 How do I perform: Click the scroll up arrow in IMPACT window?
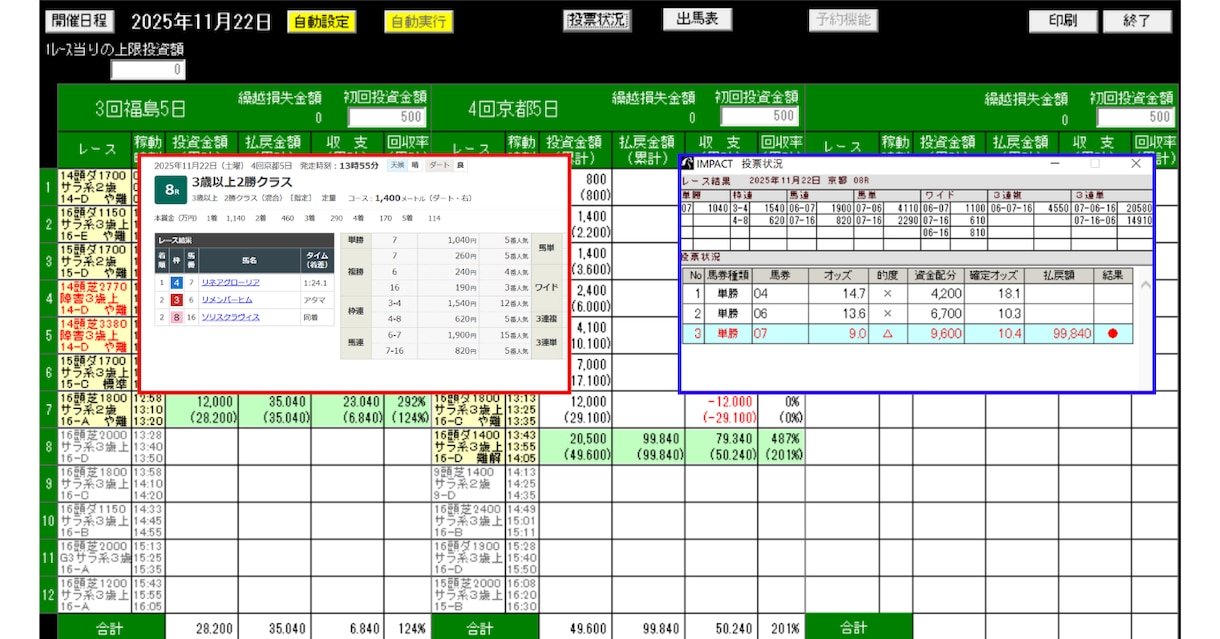click(x=1144, y=287)
